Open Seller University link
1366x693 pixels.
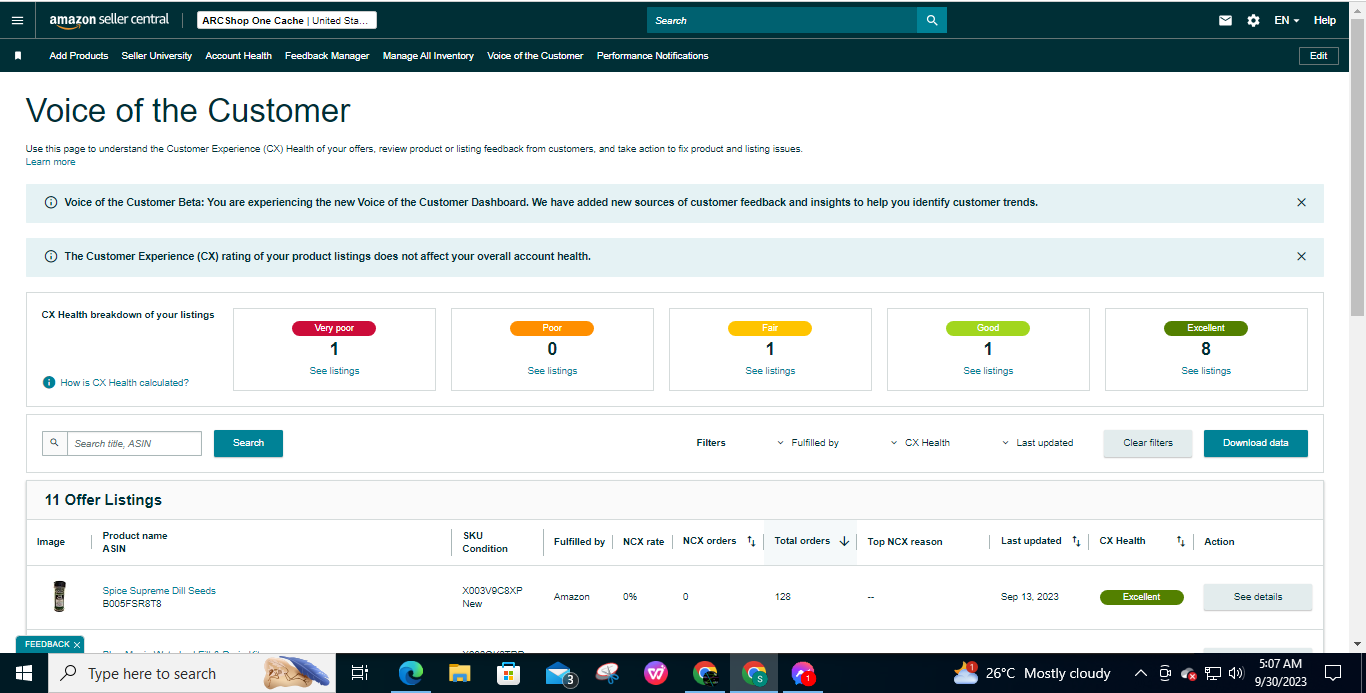pyautogui.click(x=157, y=56)
